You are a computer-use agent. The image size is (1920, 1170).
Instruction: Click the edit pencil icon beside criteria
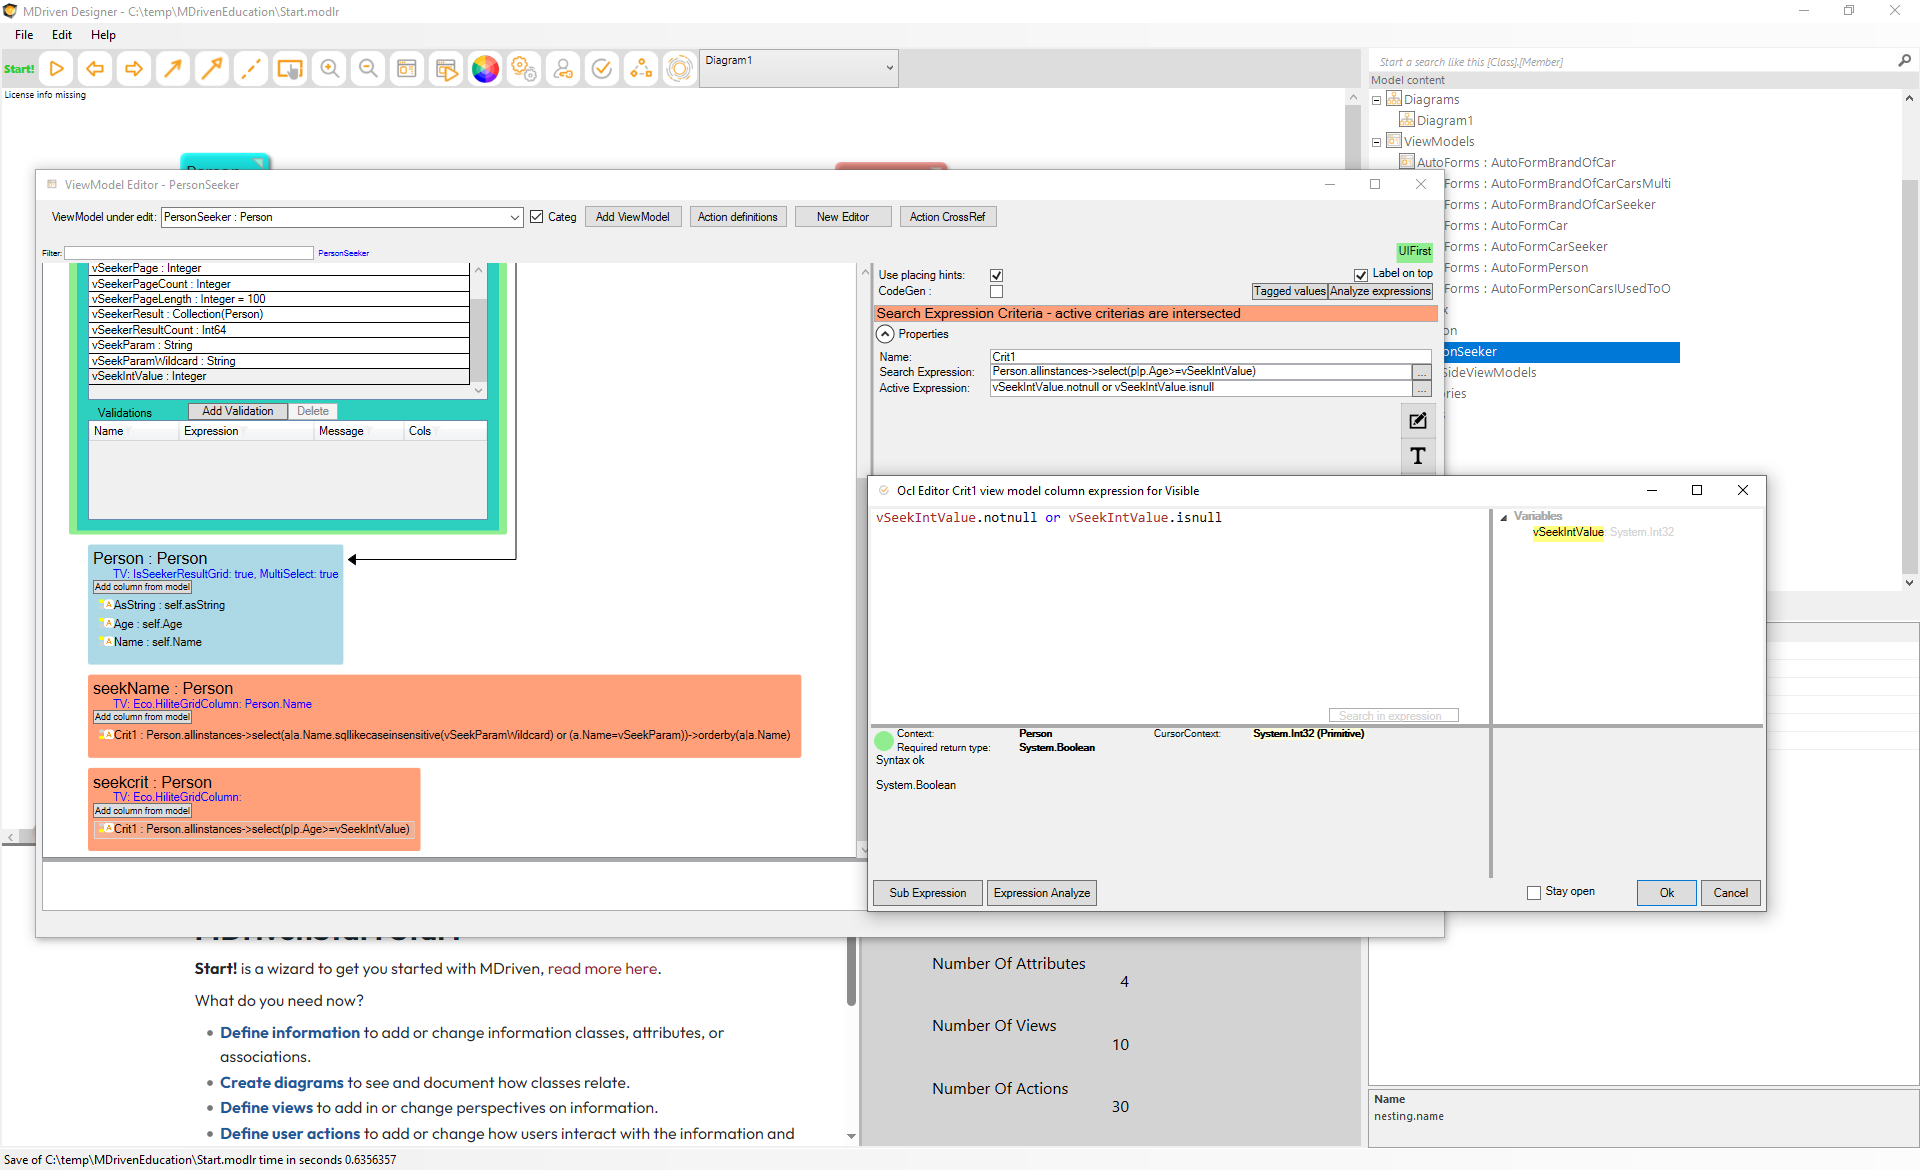click(x=1417, y=421)
